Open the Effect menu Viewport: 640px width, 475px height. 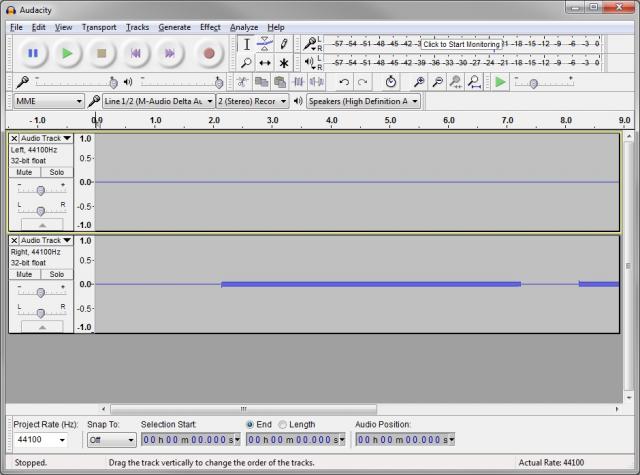point(210,27)
